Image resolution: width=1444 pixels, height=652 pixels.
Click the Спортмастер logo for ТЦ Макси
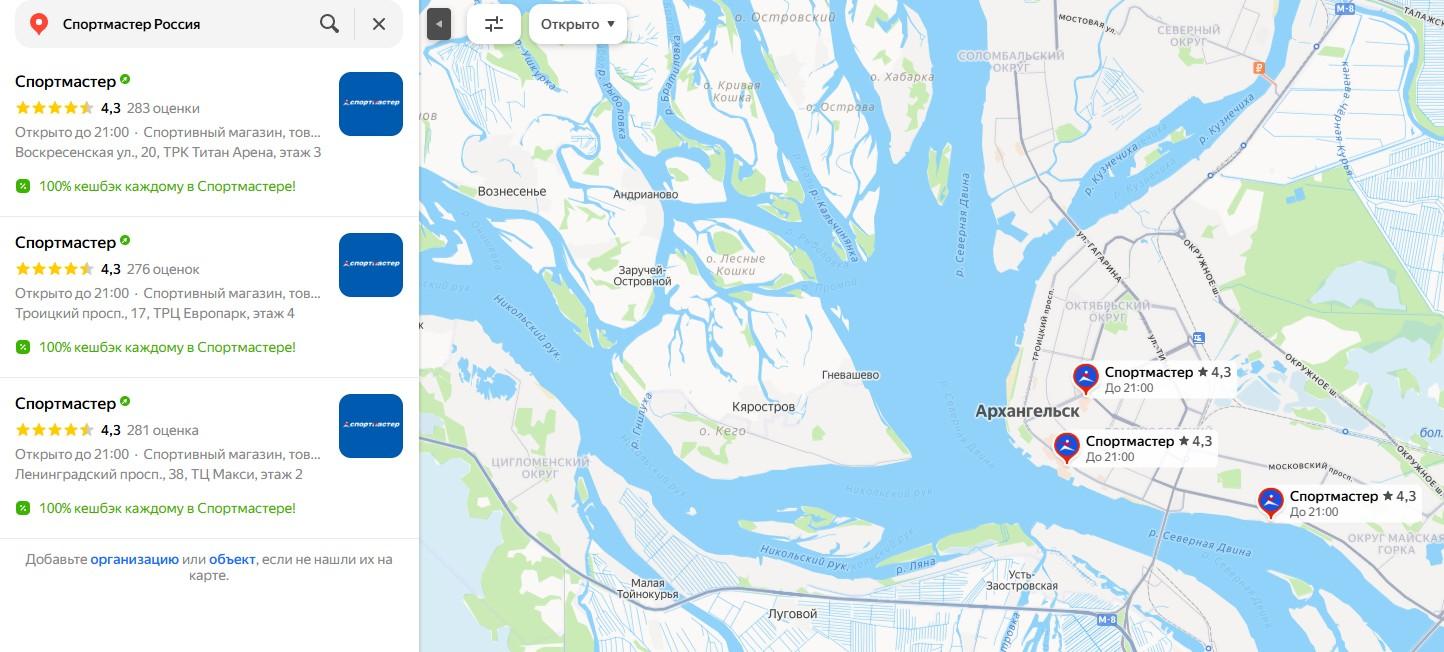tap(371, 426)
